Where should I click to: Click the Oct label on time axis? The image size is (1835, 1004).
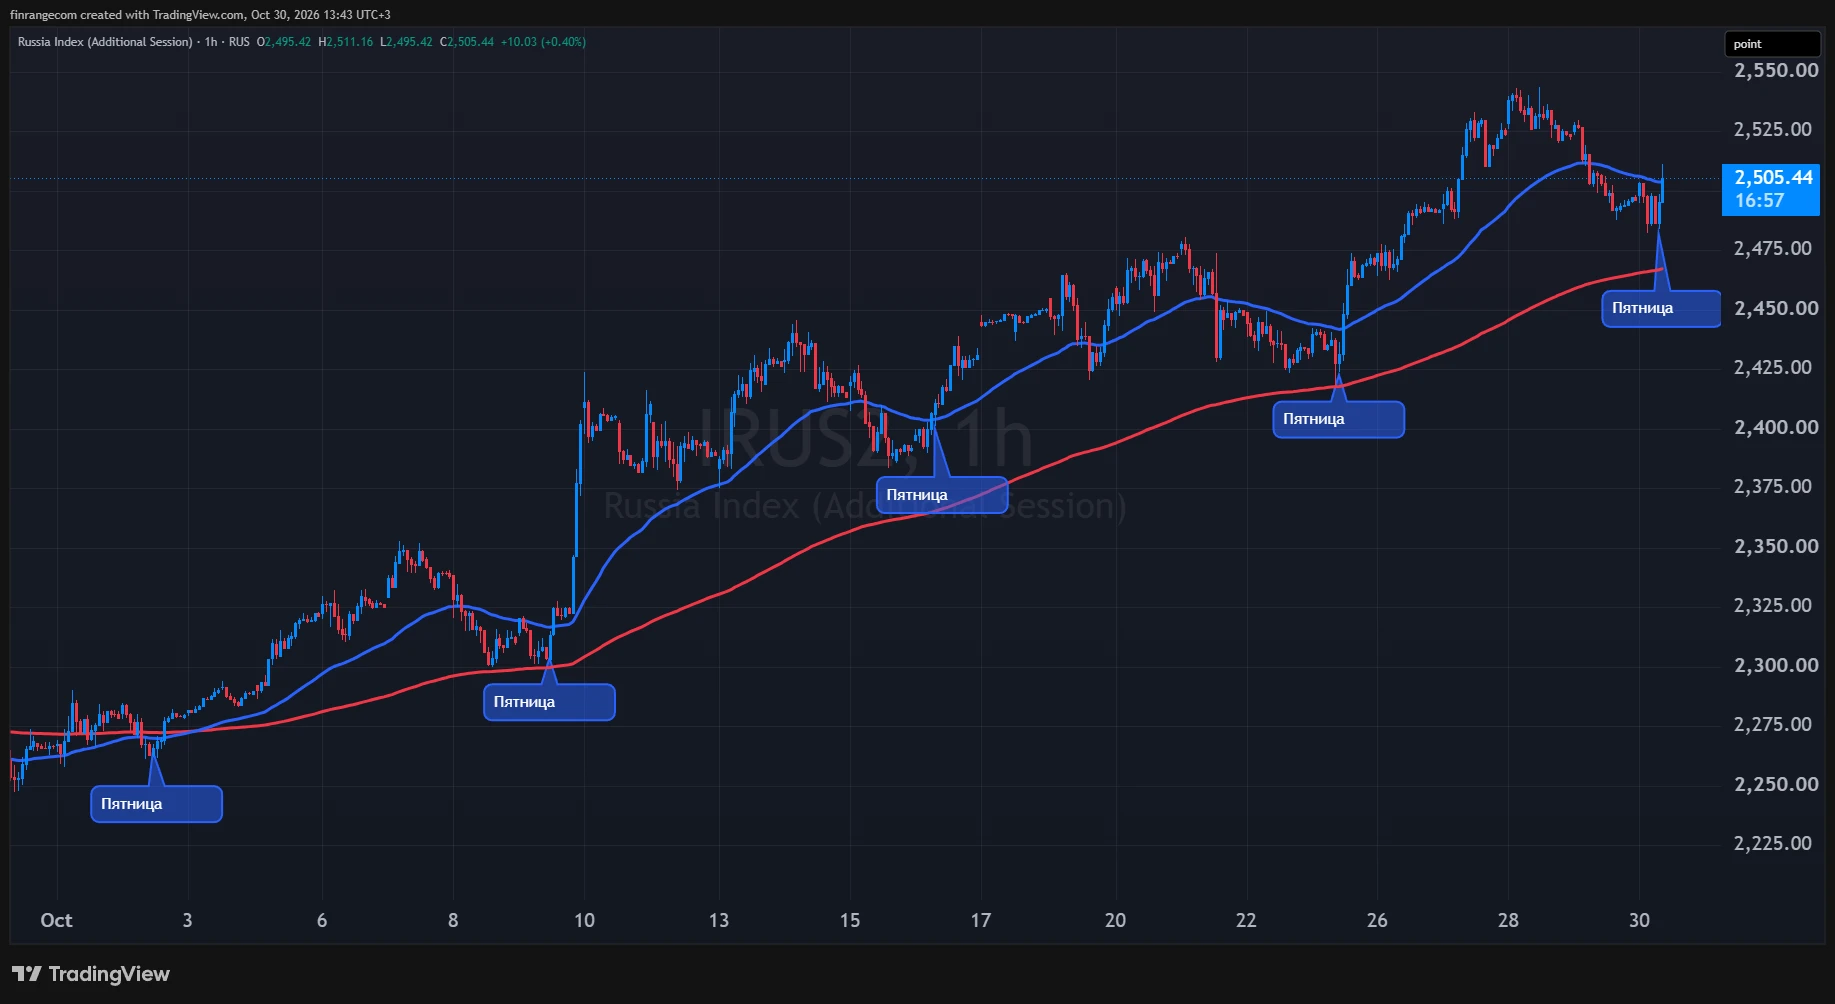pyautogui.click(x=56, y=920)
